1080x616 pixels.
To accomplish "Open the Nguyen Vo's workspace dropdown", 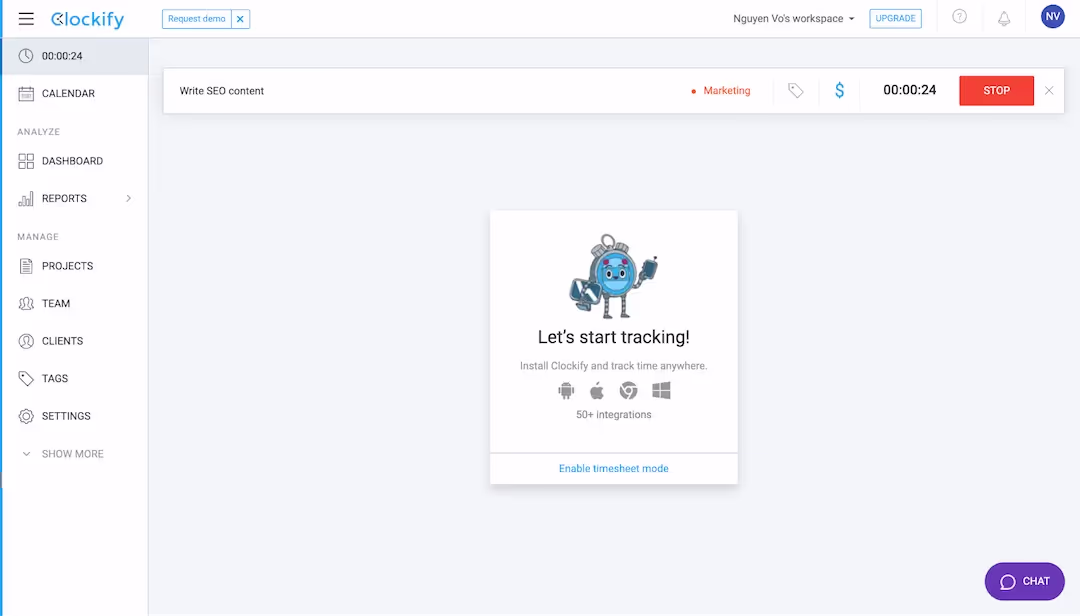I will click(x=793, y=19).
